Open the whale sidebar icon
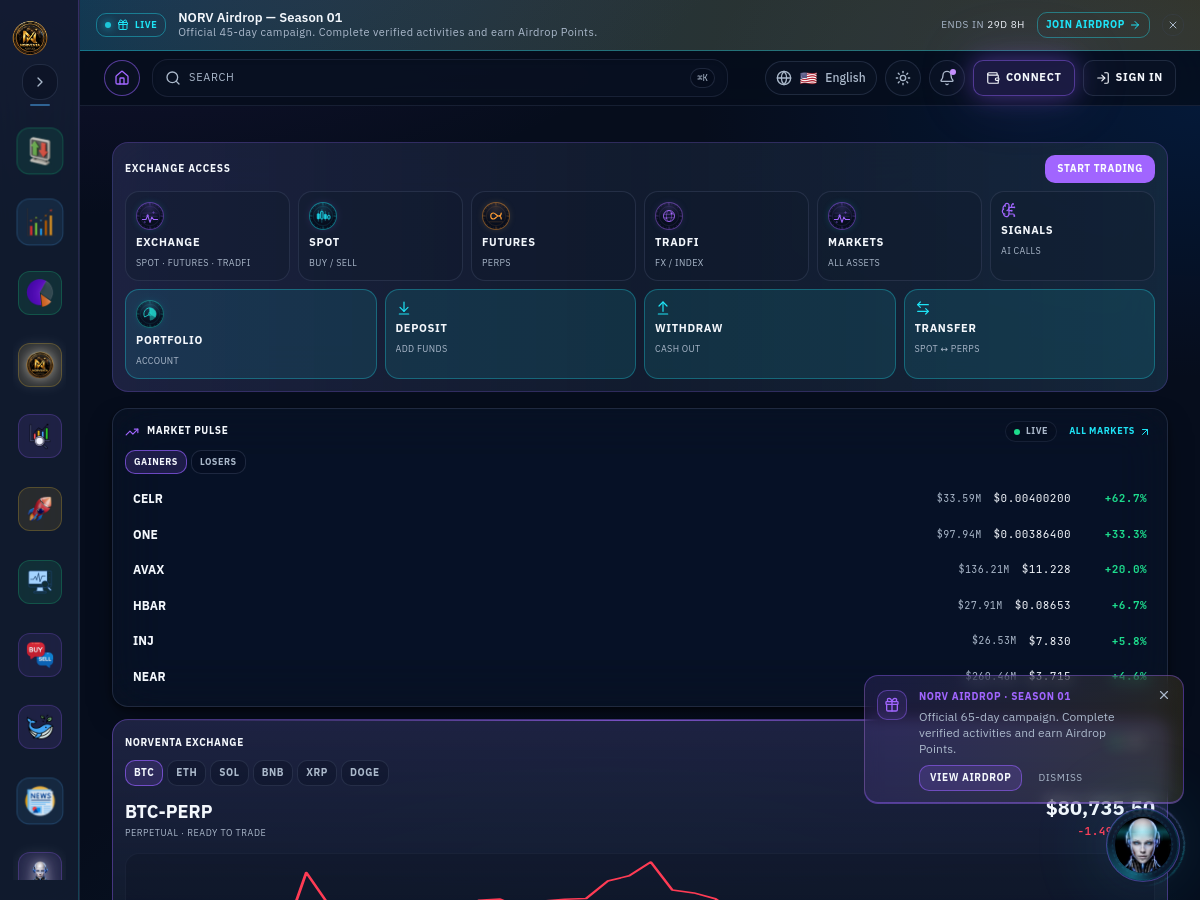 click(x=40, y=727)
